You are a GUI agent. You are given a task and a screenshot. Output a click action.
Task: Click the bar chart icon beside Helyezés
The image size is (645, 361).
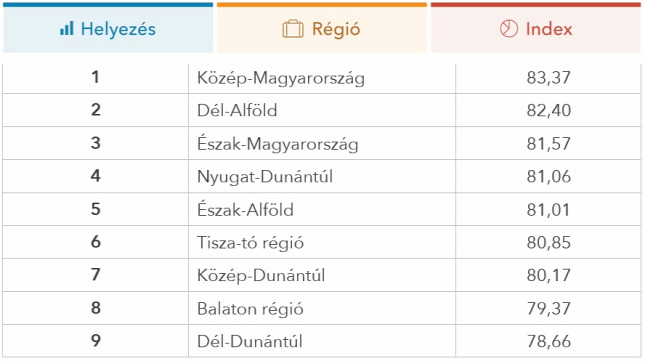coord(67,29)
